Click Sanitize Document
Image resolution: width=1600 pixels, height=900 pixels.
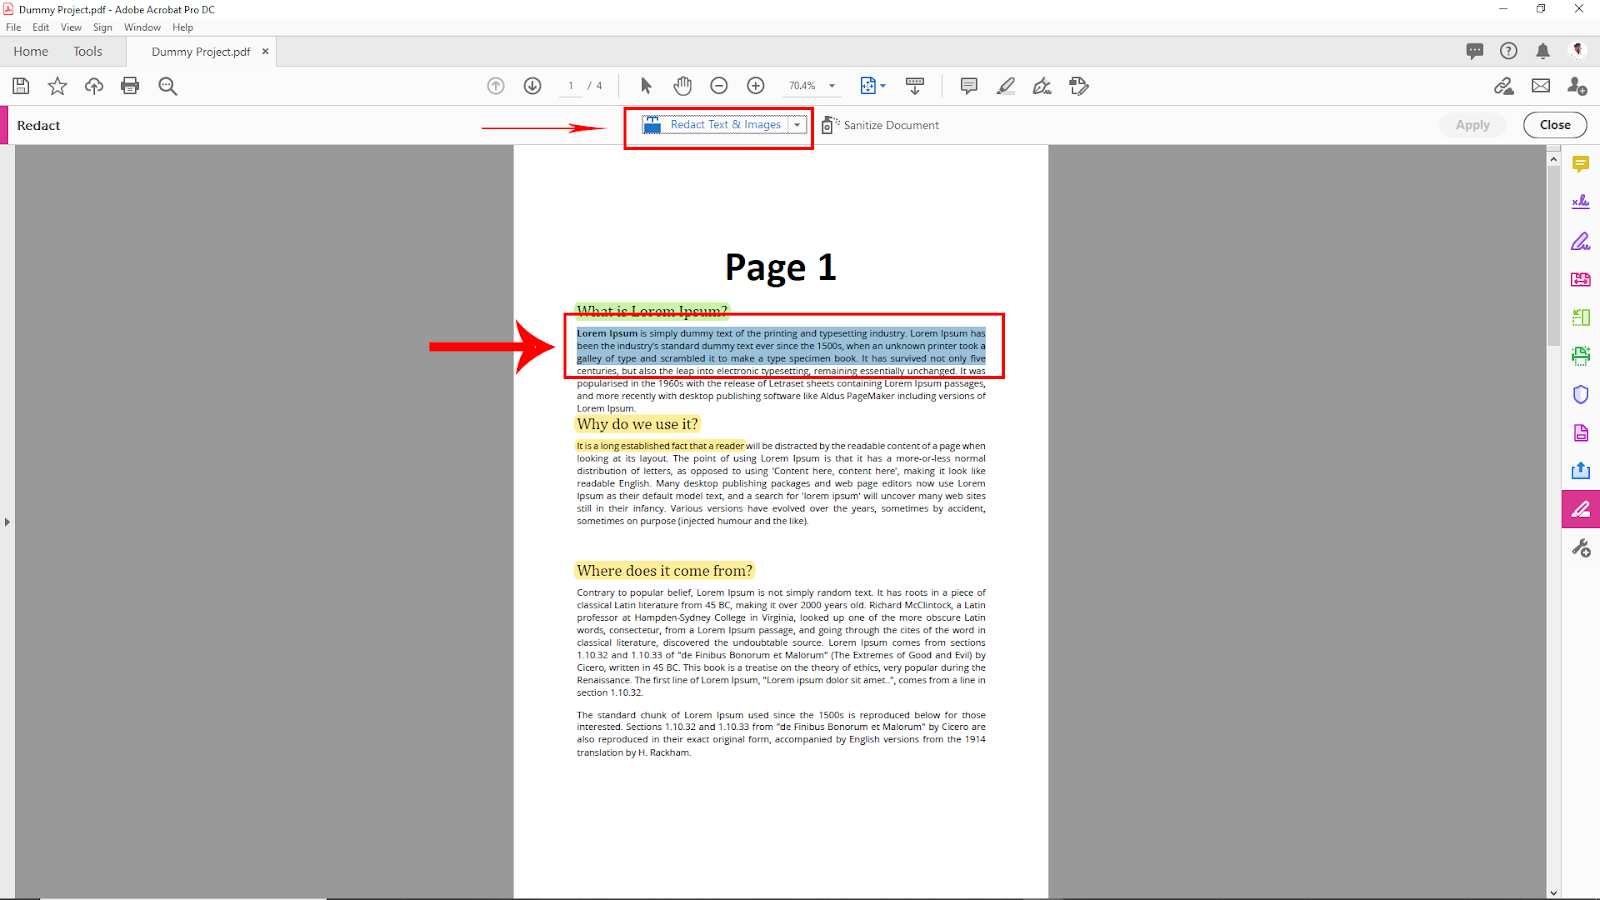coord(880,125)
